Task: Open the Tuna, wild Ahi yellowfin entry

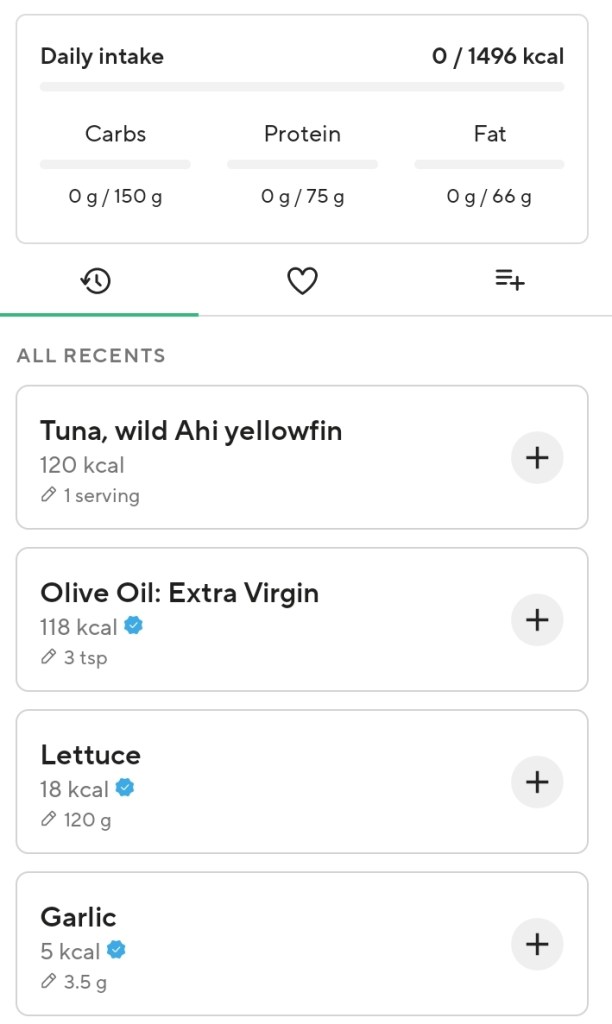Action: point(191,431)
